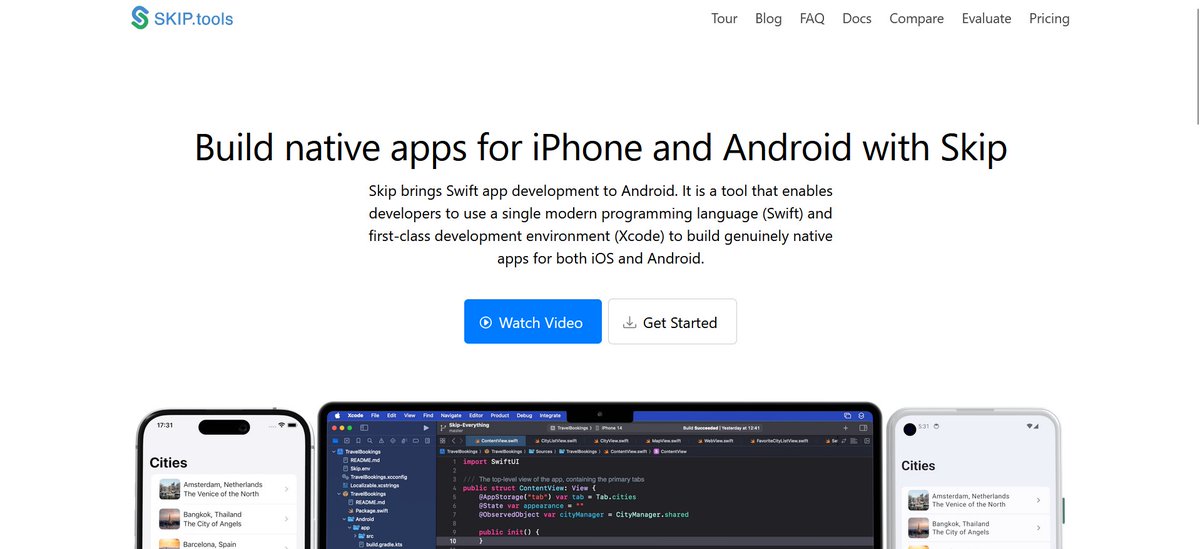This screenshot has width=1200, height=549.
Task: Open the FAQ page
Action: [812, 18]
